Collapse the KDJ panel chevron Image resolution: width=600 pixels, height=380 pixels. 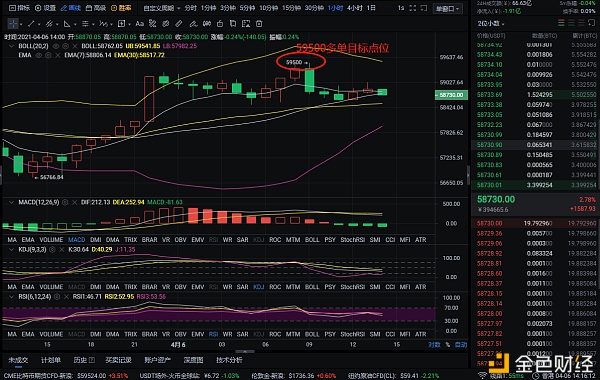(x=11, y=250)
